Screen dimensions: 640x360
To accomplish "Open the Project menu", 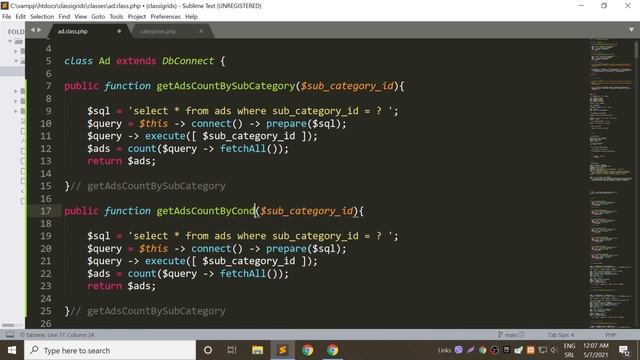I will tap(137, 17).
